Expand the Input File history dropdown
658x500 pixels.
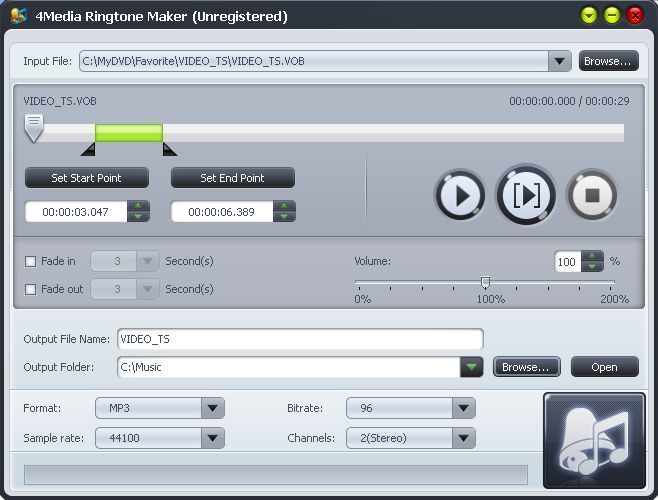tap(559, 61)
